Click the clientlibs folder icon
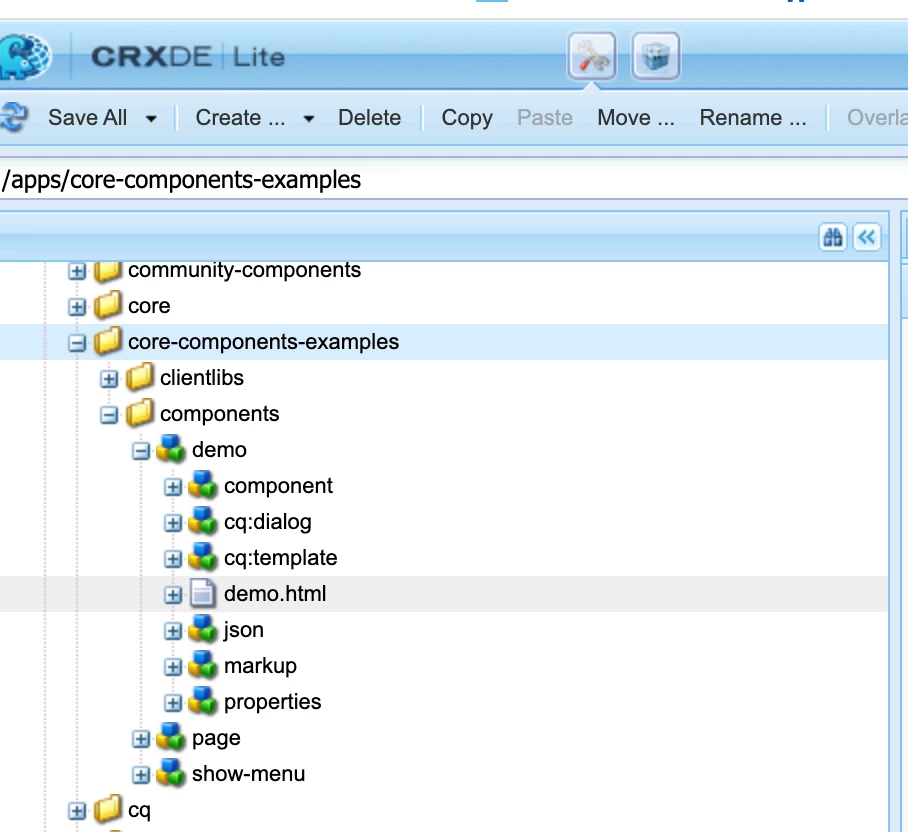The width and height of the screenshot is (908, 832). pos(140,377)
